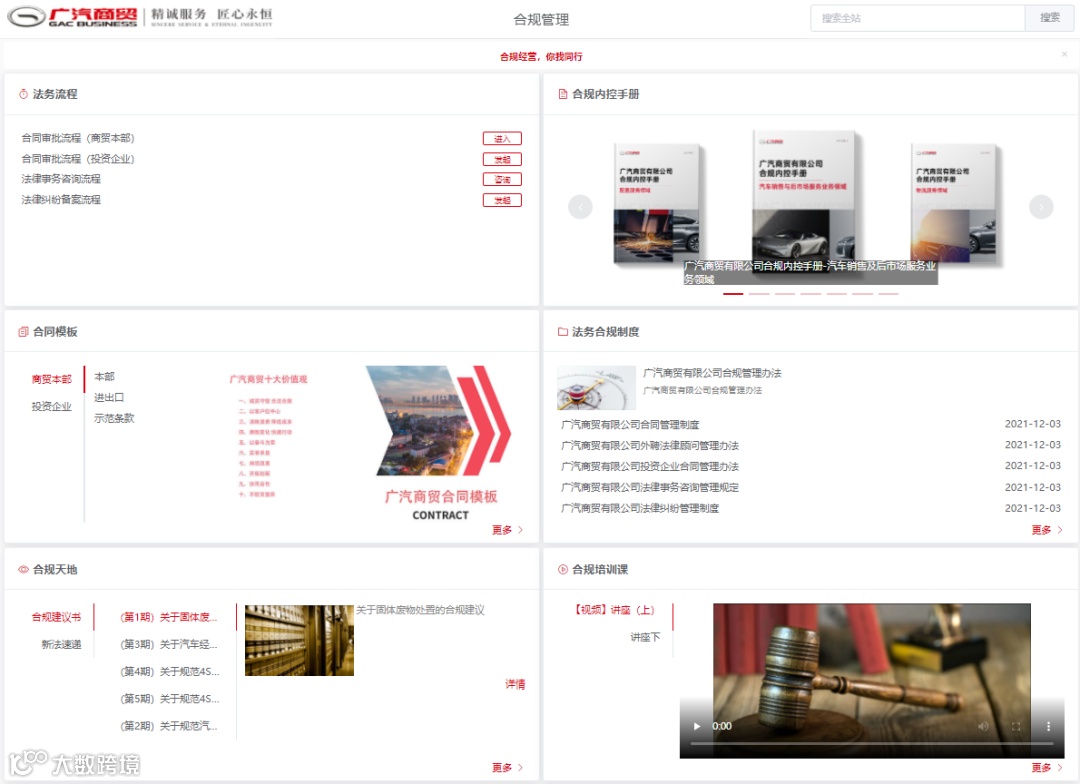The image size is (1080, 784).
Task: Open the featured 广汽商贸有限公司合规管理办法 article
Action: (x=712, y=373)
